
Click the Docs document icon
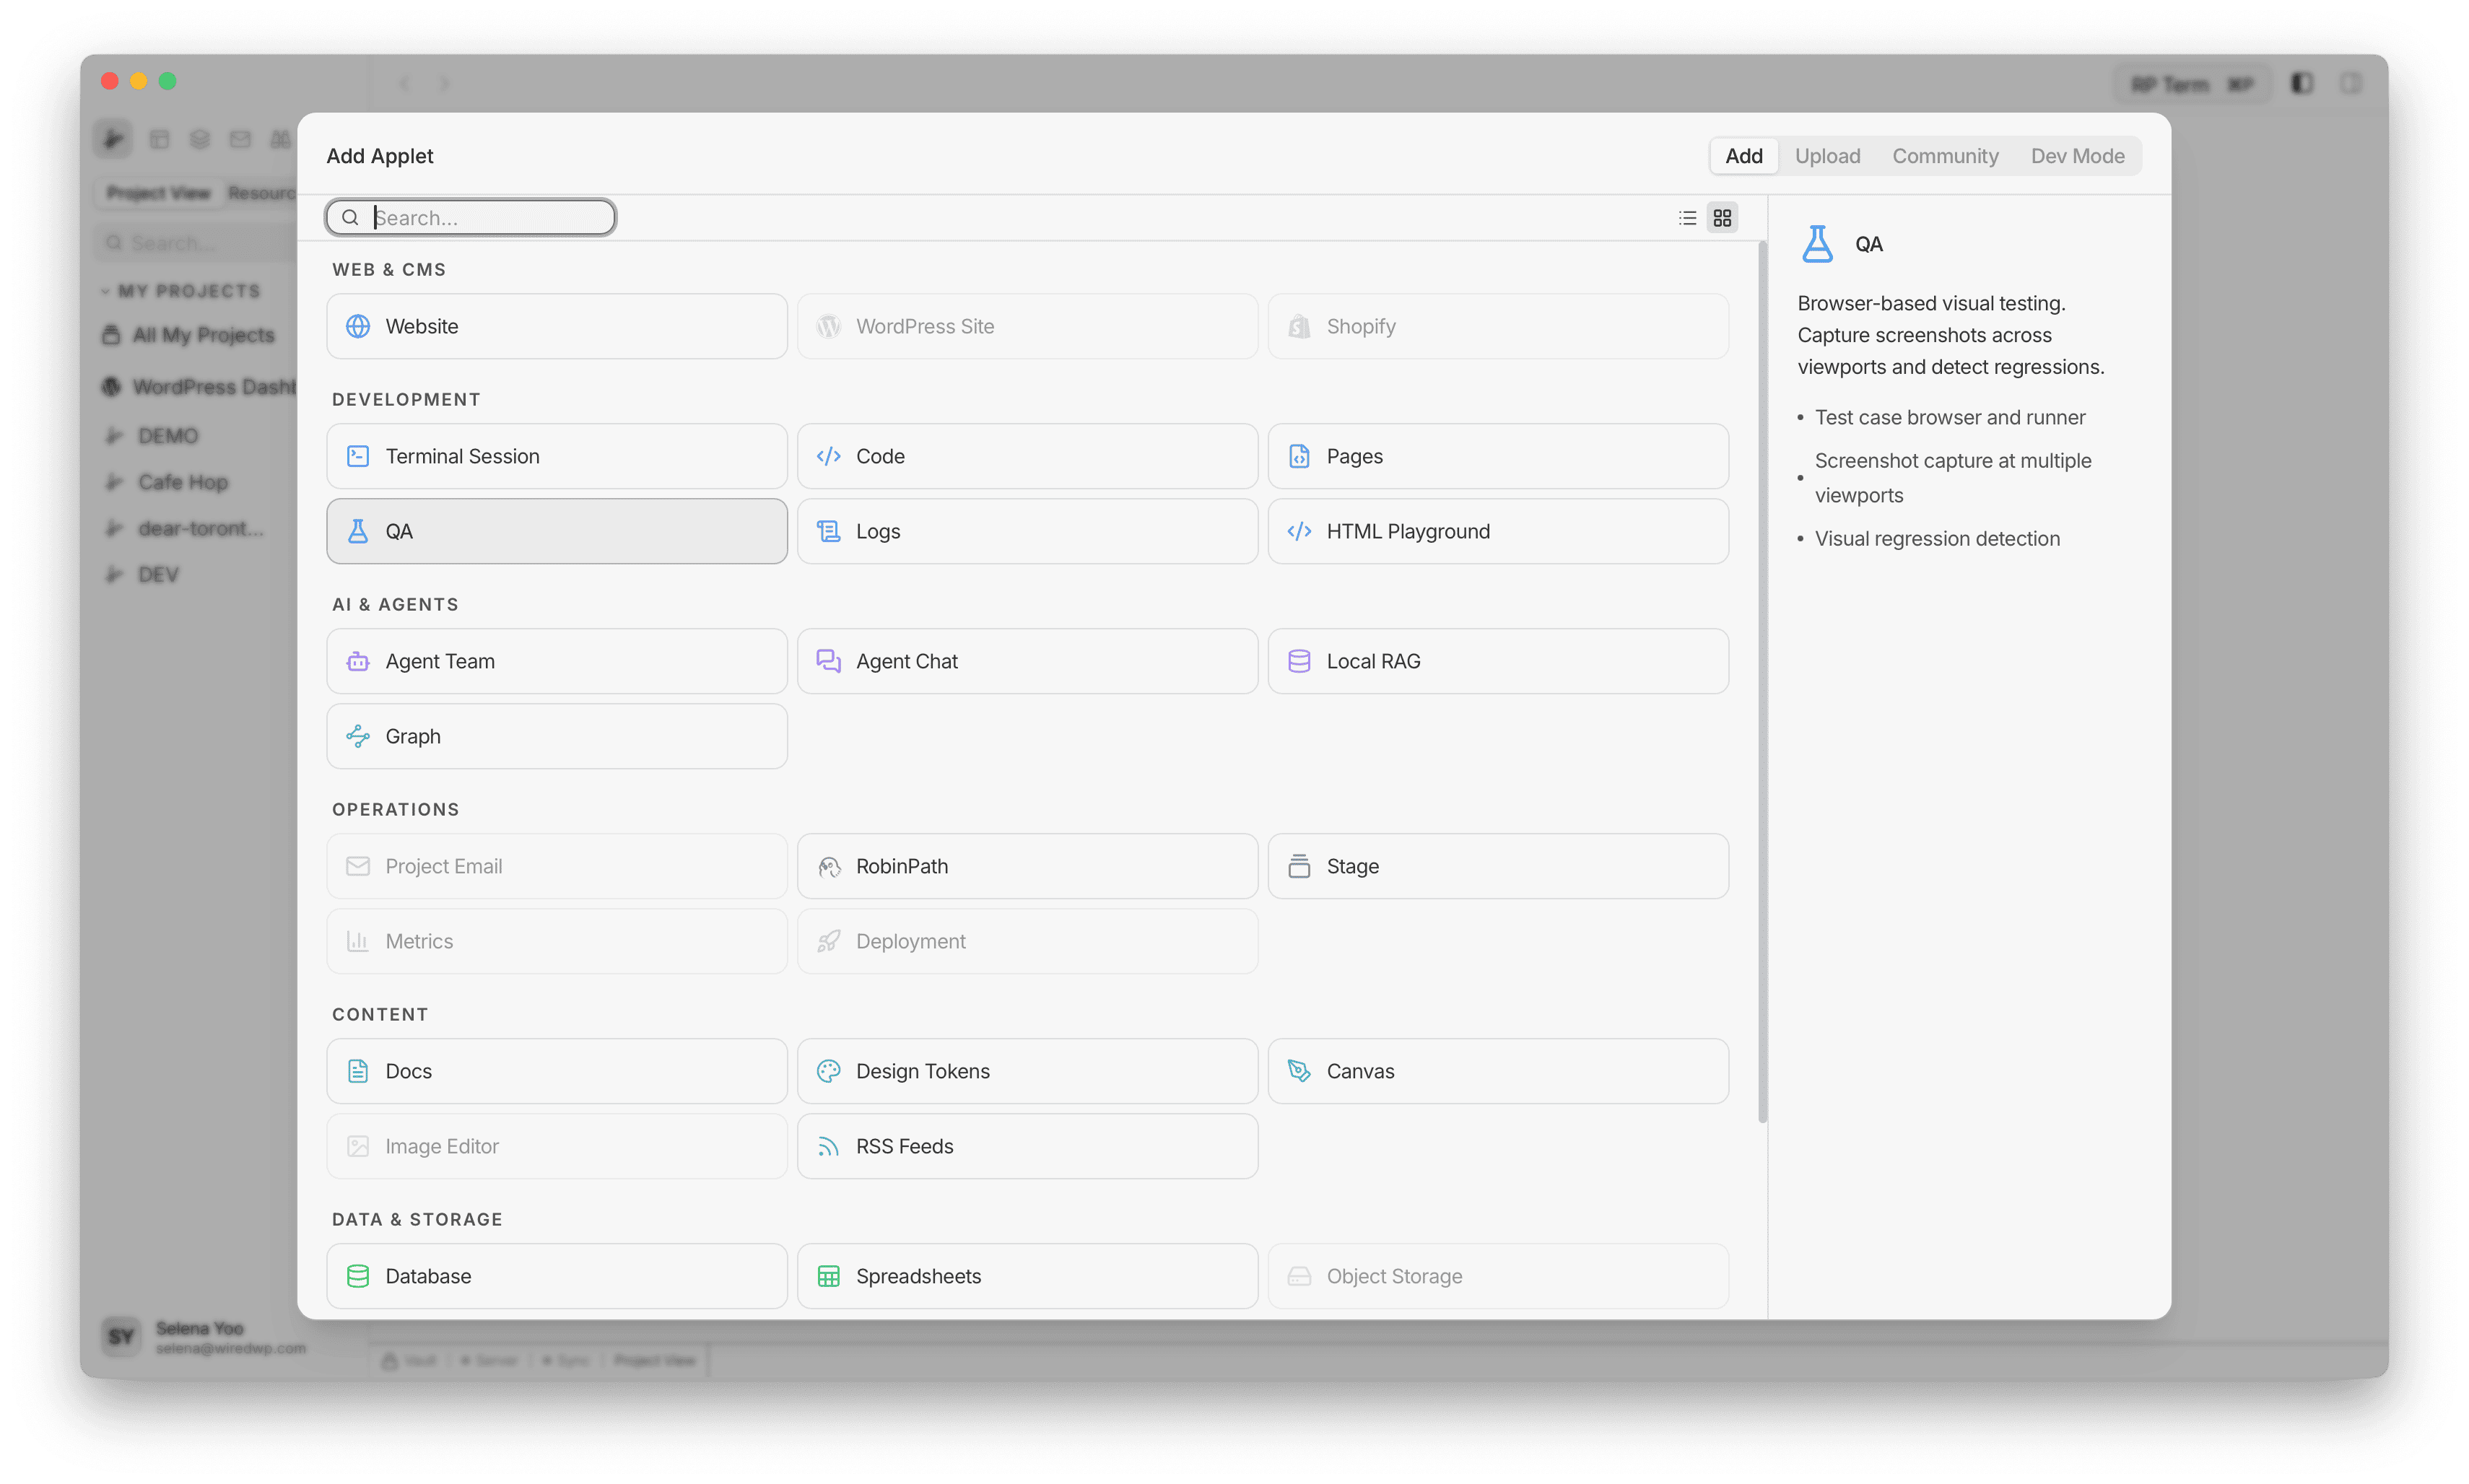pyautogui.click(x=357, y=1071)
